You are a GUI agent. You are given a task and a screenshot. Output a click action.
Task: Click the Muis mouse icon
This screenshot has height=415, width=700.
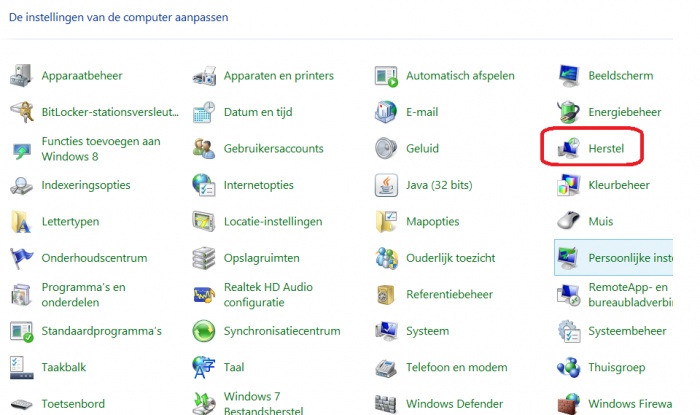[x=568, y=221]
